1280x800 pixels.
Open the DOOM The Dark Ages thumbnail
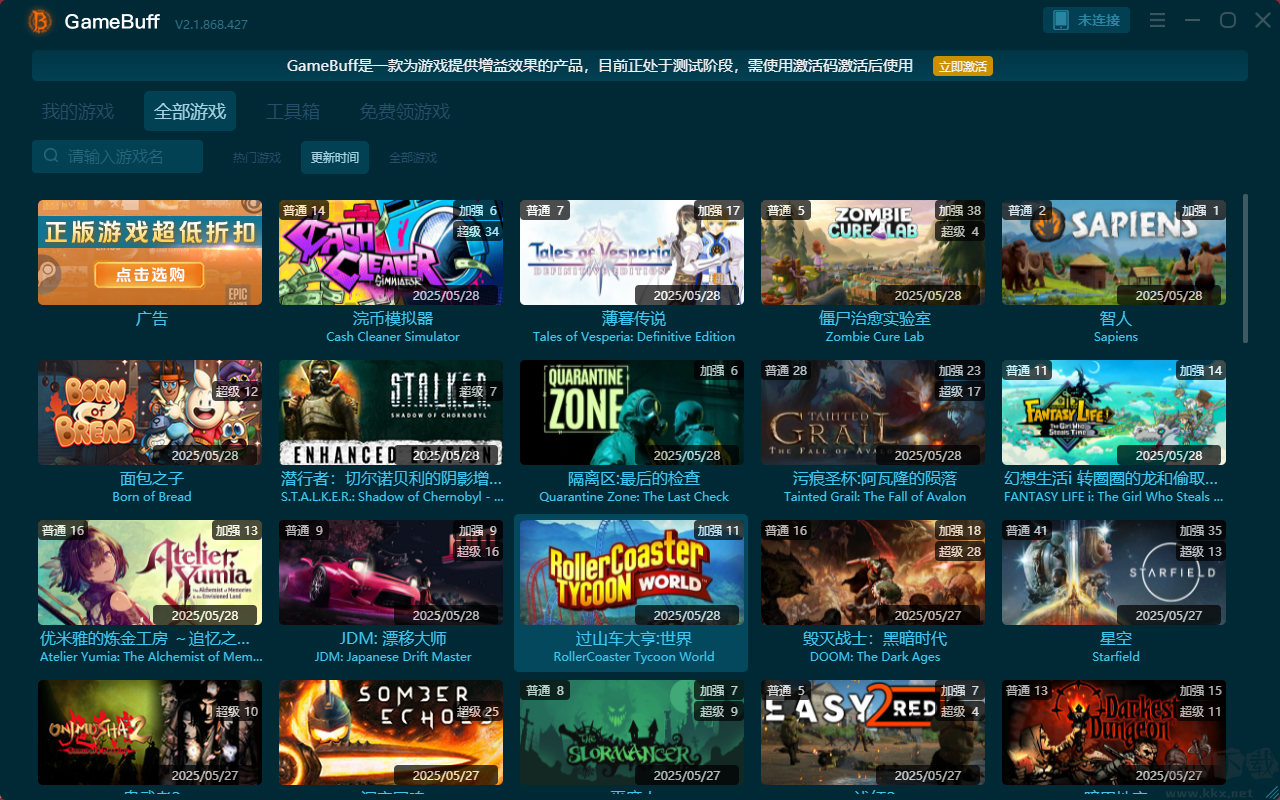point(873,572)
